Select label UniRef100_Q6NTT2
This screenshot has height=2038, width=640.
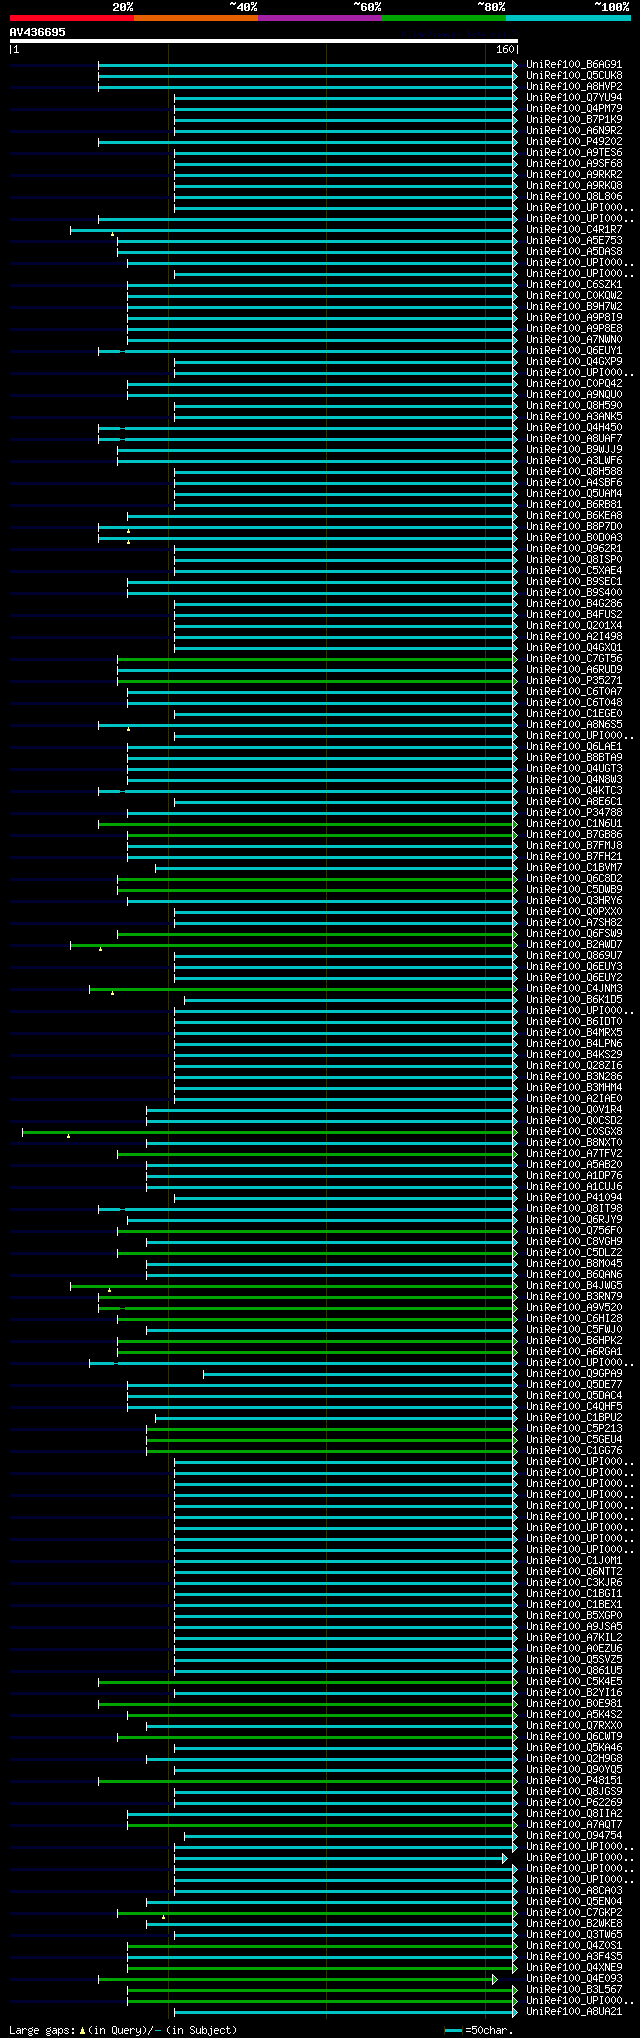tap(574, 1572)
